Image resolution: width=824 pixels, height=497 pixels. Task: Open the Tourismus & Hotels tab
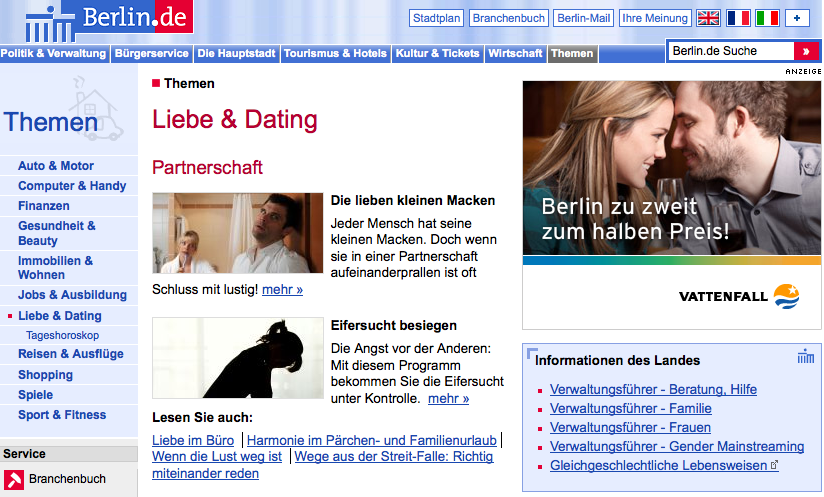(x=335, y=54)
